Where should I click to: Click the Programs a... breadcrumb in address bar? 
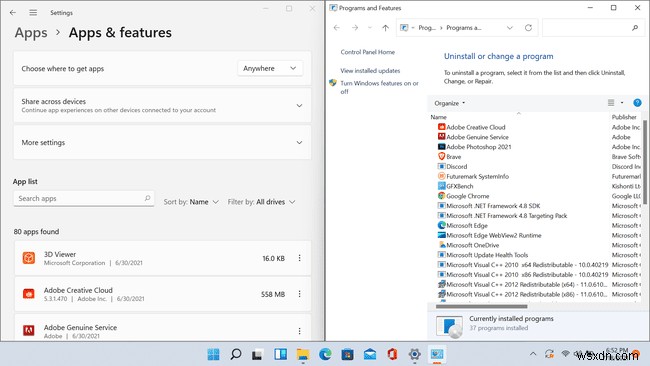click(463, 28)
